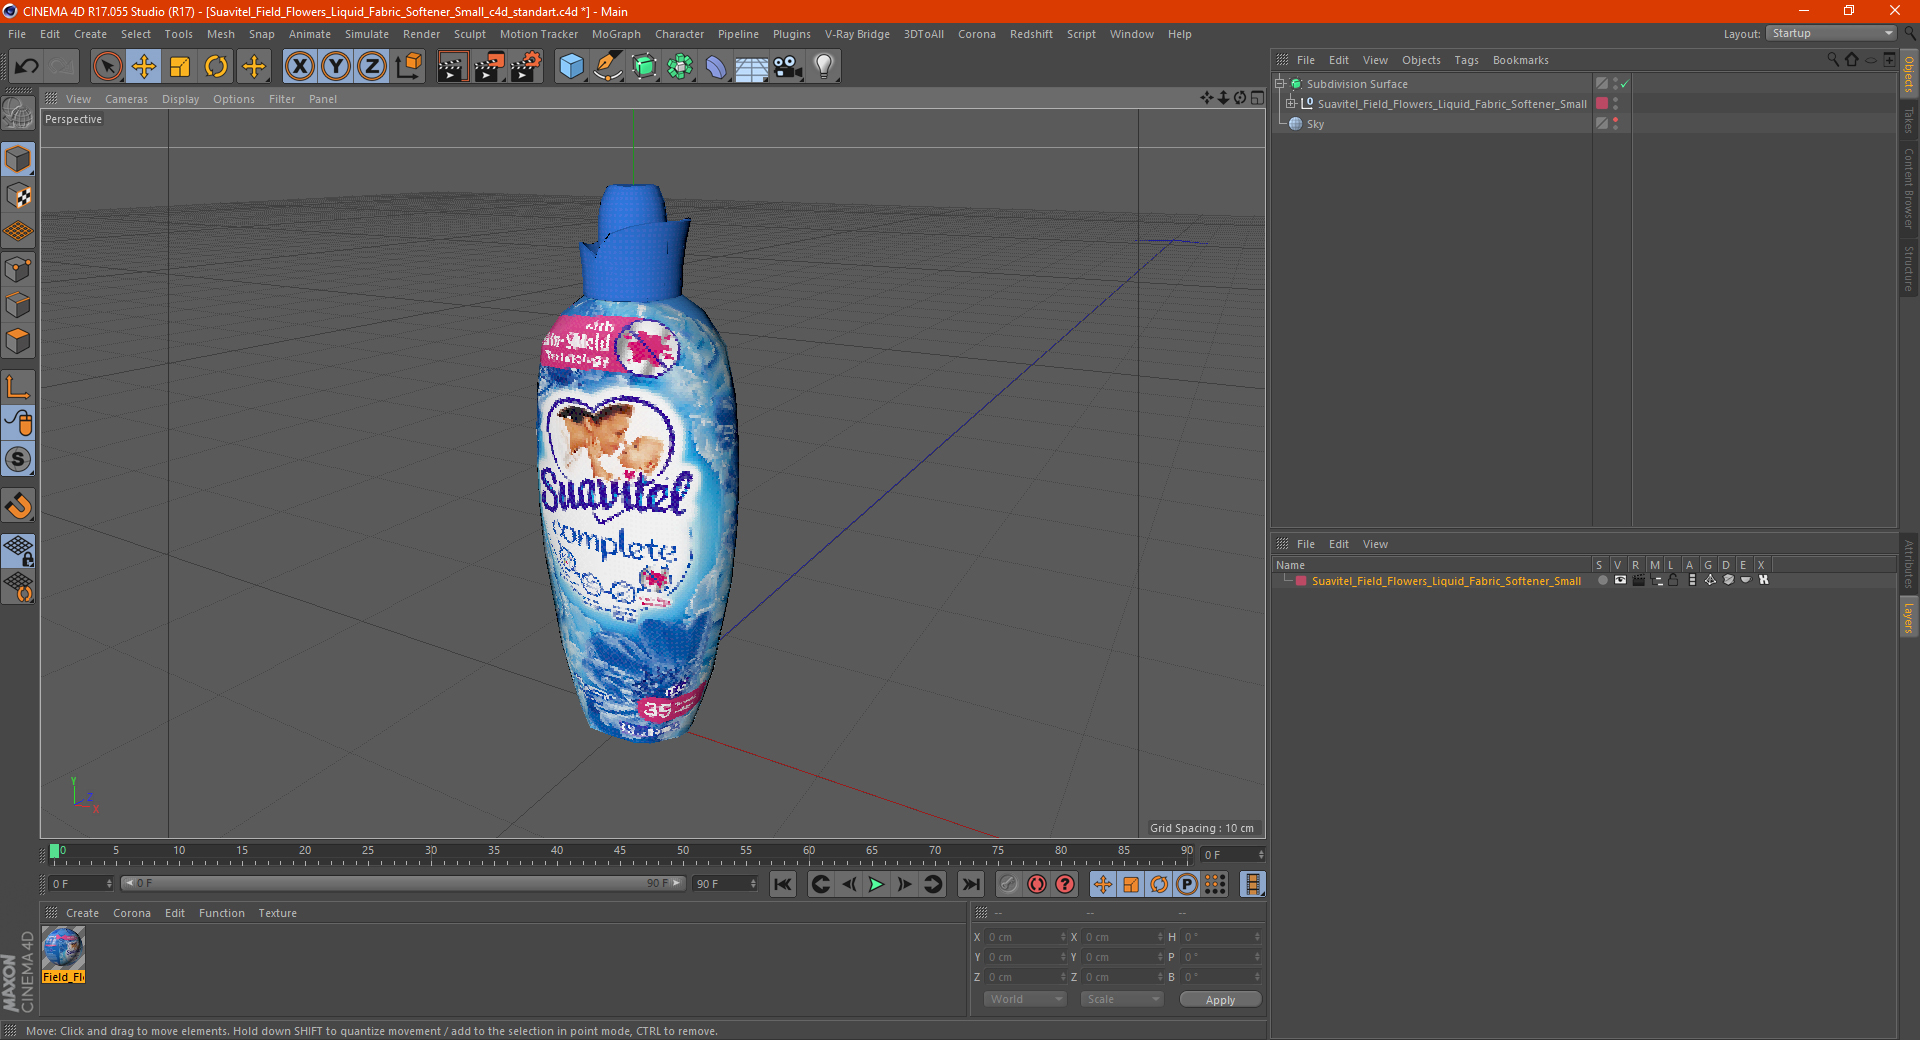Click layer color swatch in Layers panel
1920x1040 pixels.
[1301, 581]
